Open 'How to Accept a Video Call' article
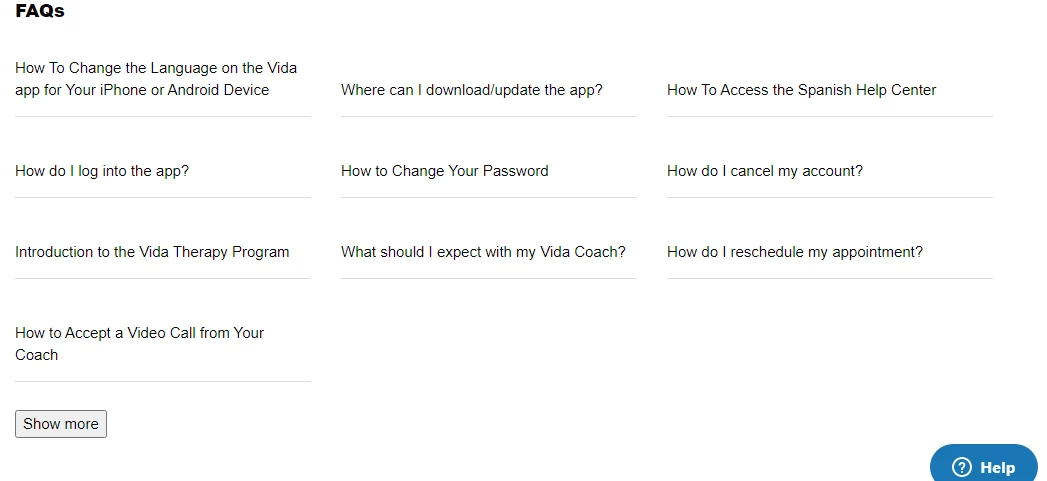This screenshot has height=481, width=1047. [140, 343]
